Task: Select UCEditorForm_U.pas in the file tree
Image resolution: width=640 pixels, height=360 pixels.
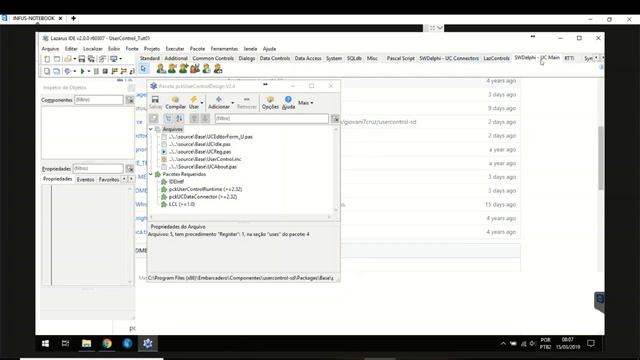Action: coord(211,137)
